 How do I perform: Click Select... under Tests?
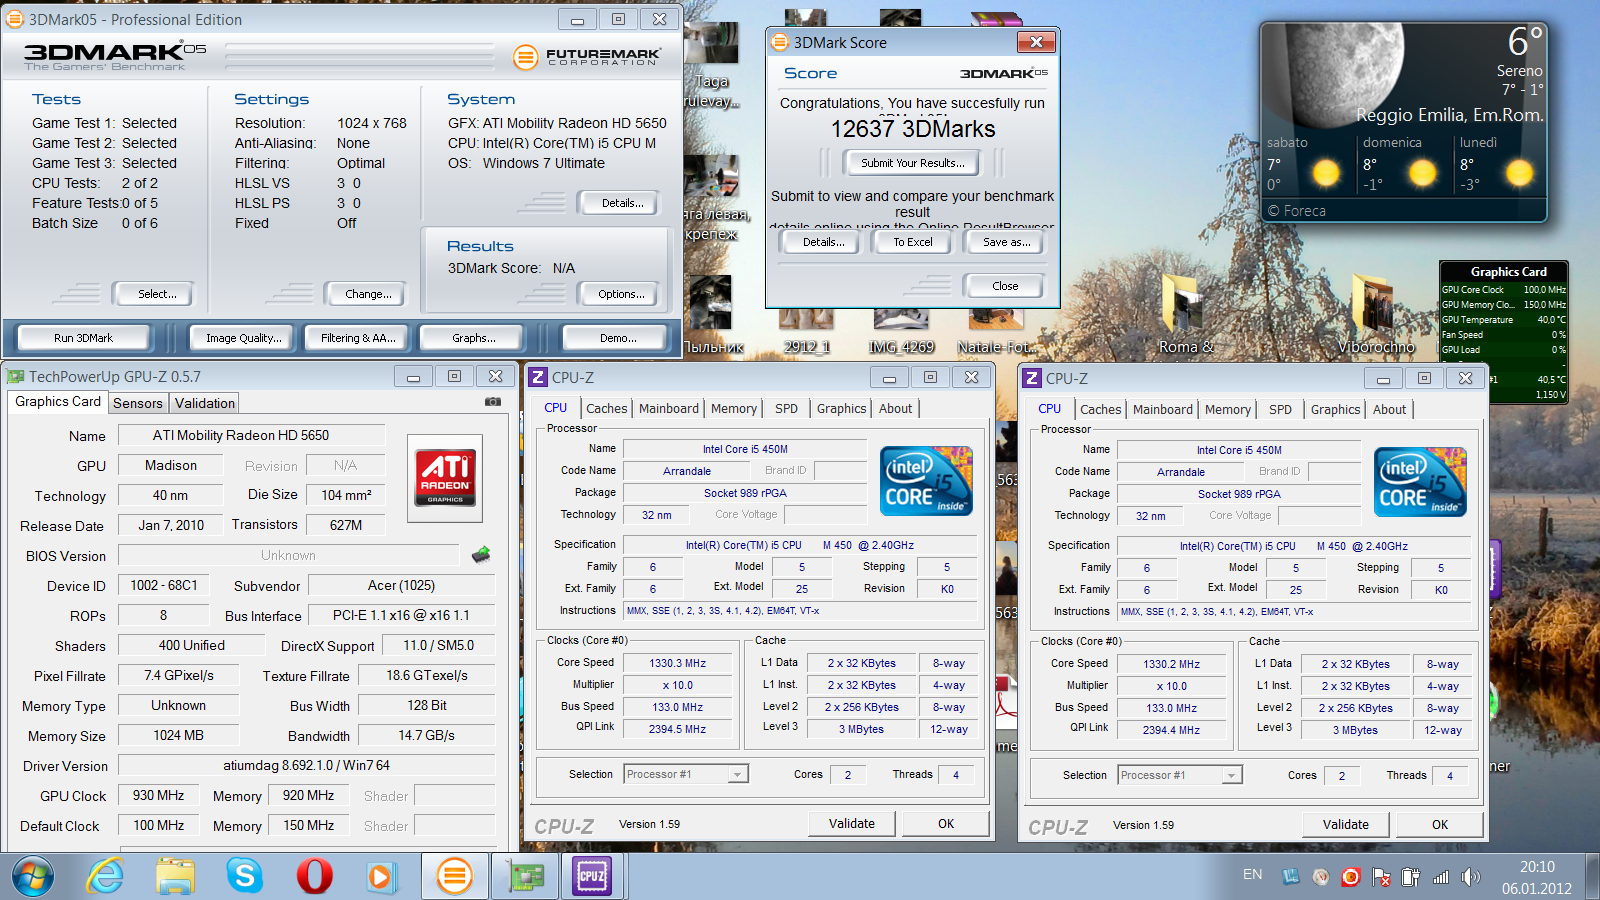pyautogui.click(x=157, y=294)
